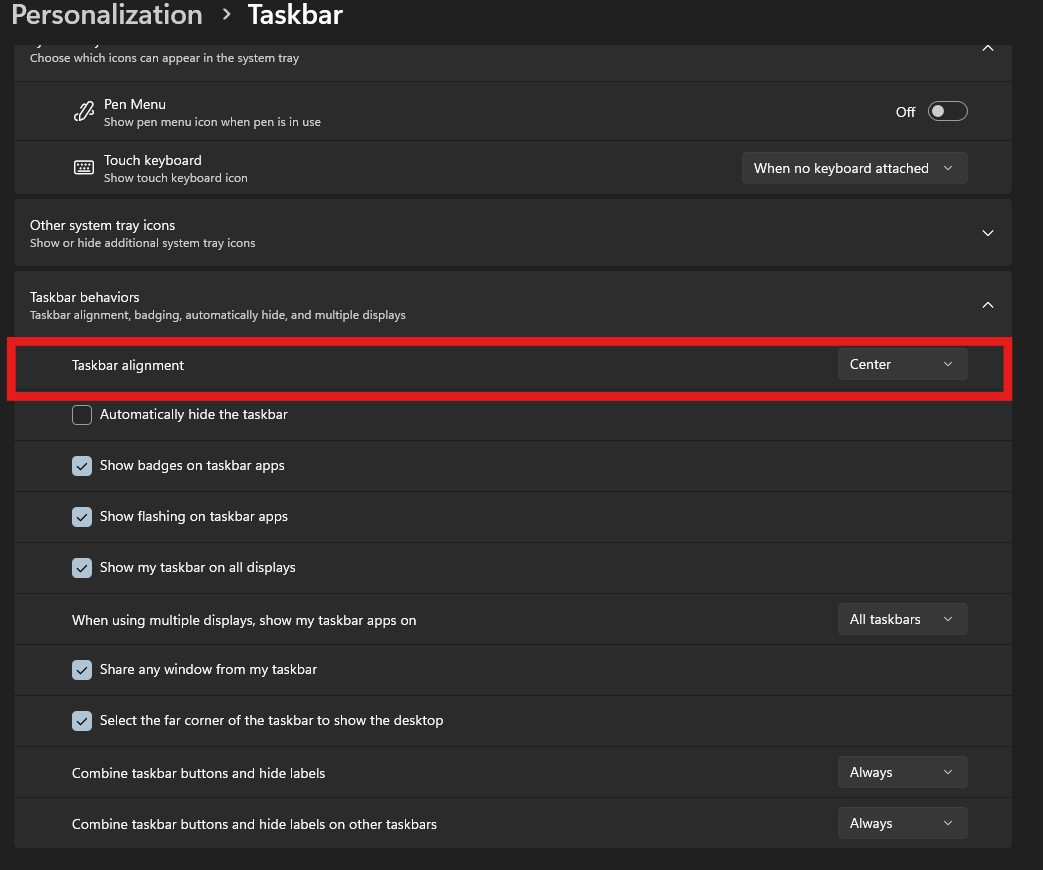This screenshot has width=1043, height=870.
Task: Collapse the system tray icons section
Action: [x=988, y=48]
